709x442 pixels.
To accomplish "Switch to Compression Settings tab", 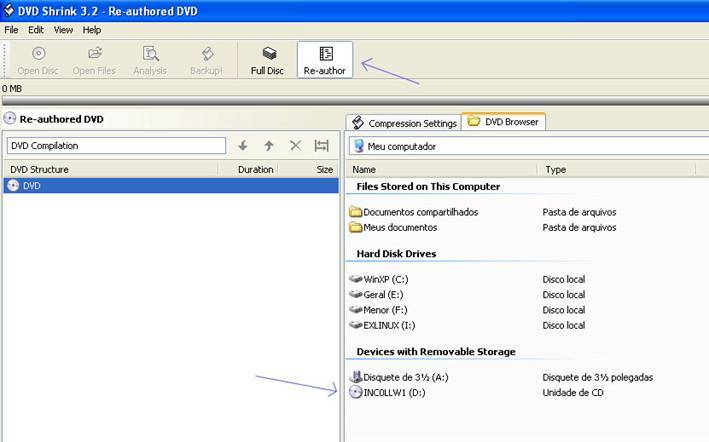I will (404, 122).
